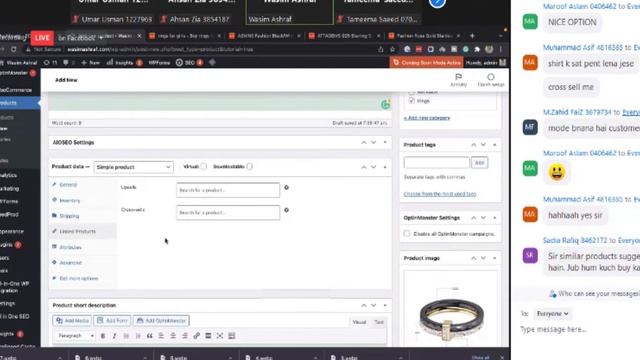Image resolution: width=640 pixels, height=360 pixels.
Task: Open the Inventory product data tab
Action: [83, 200]
